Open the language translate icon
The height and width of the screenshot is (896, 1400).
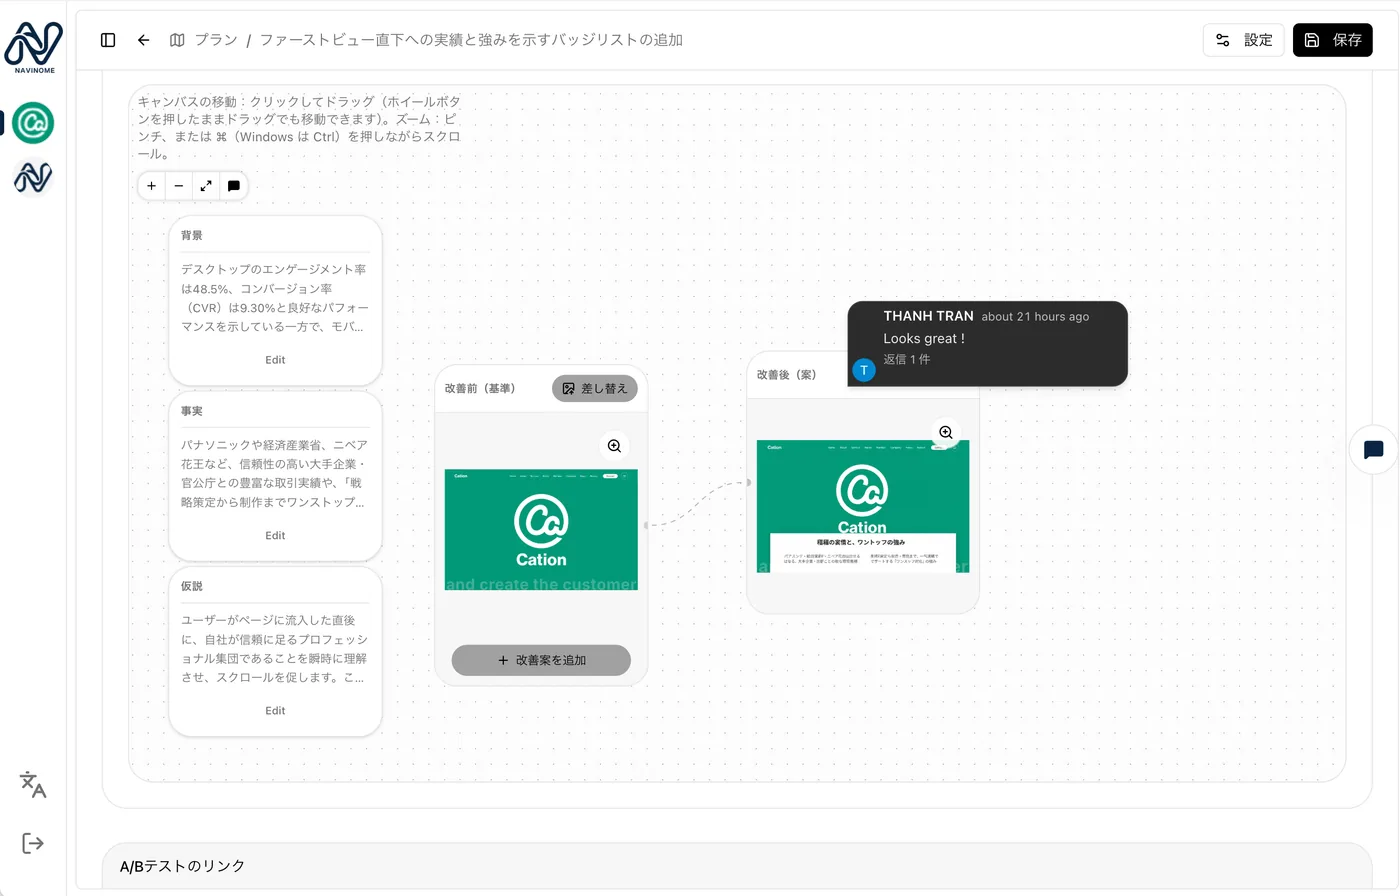coord(33,785)
